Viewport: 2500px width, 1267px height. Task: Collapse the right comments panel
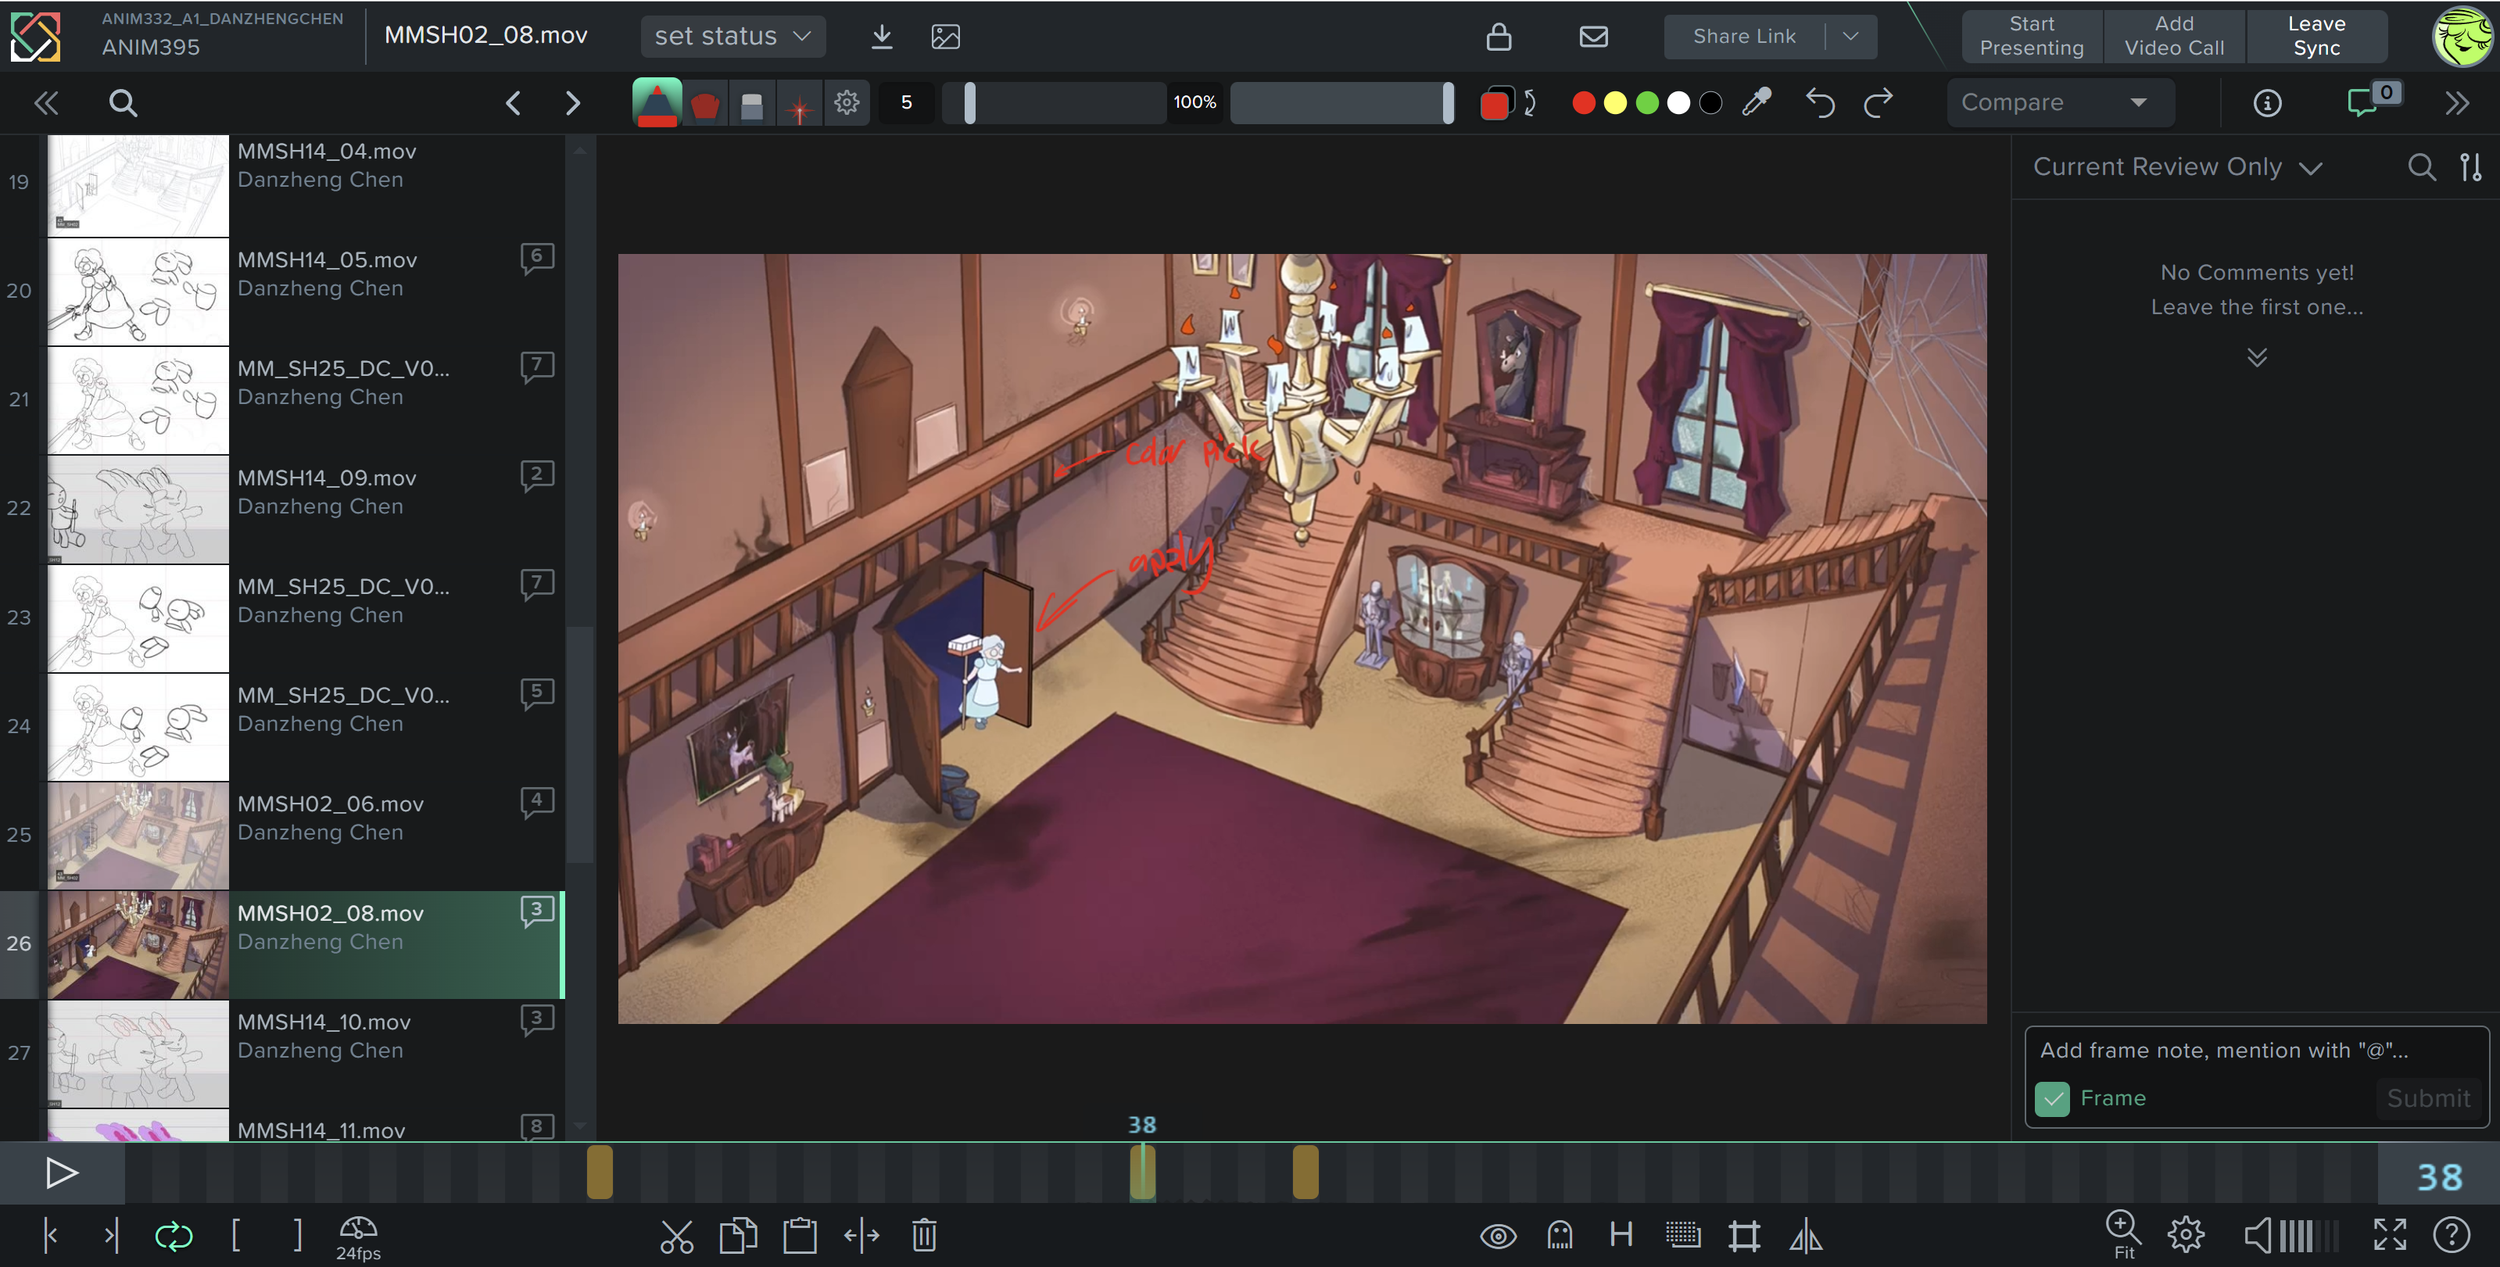pos(2457,103)
